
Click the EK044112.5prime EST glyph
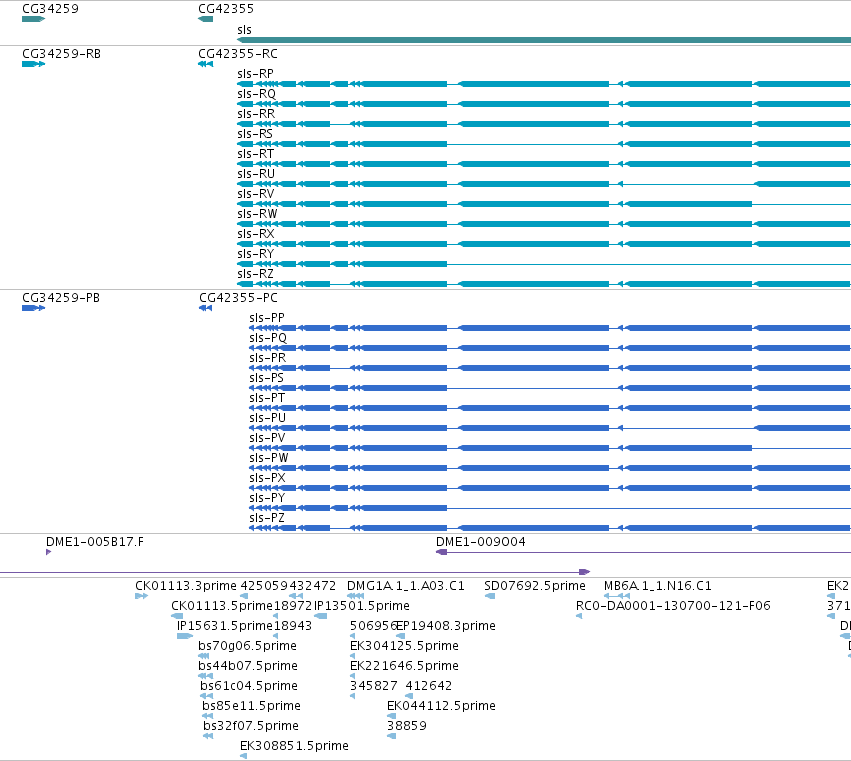(391, 716)
